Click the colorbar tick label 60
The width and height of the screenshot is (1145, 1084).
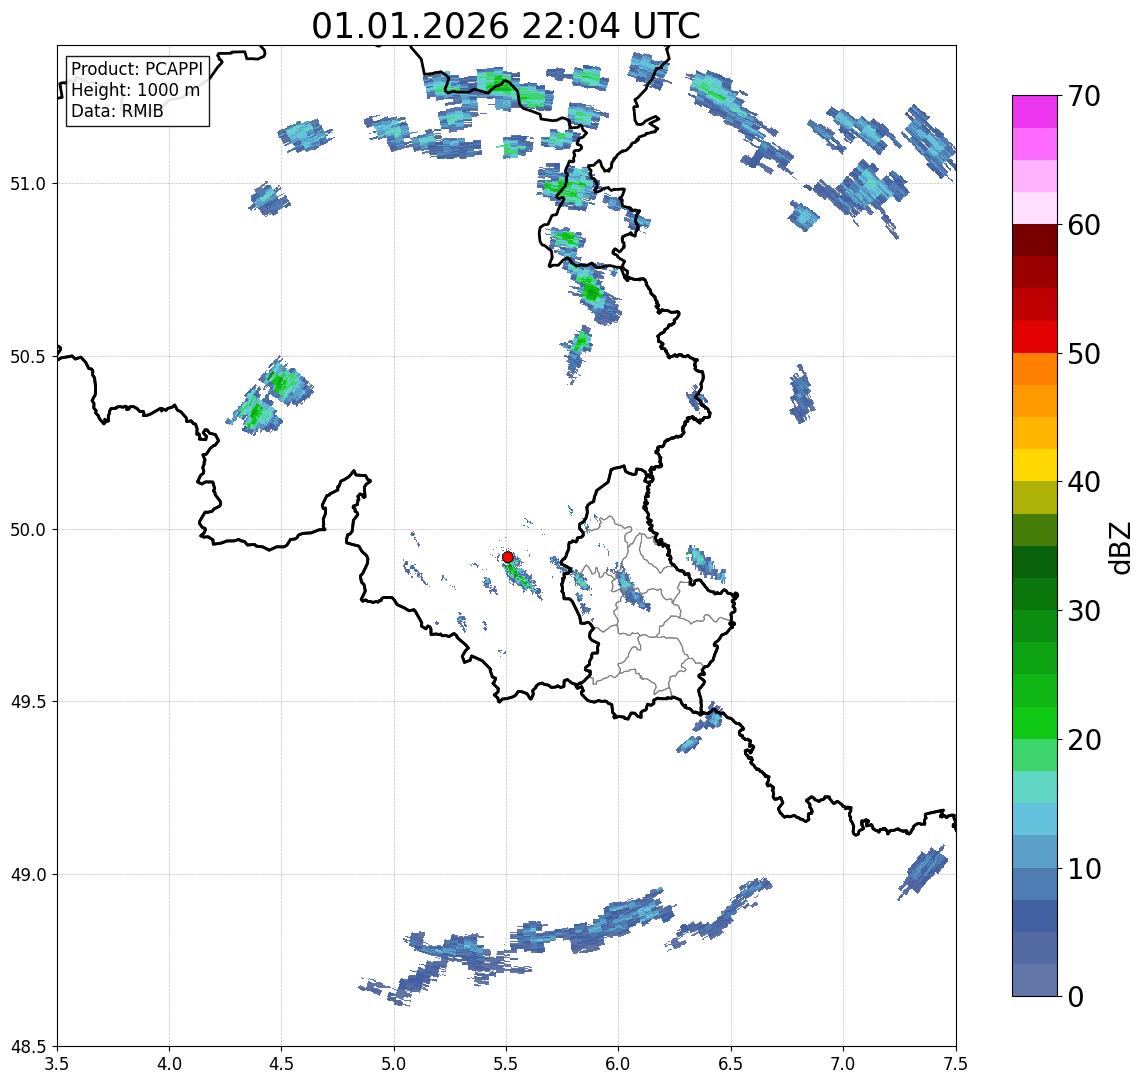click(1084, 225)
